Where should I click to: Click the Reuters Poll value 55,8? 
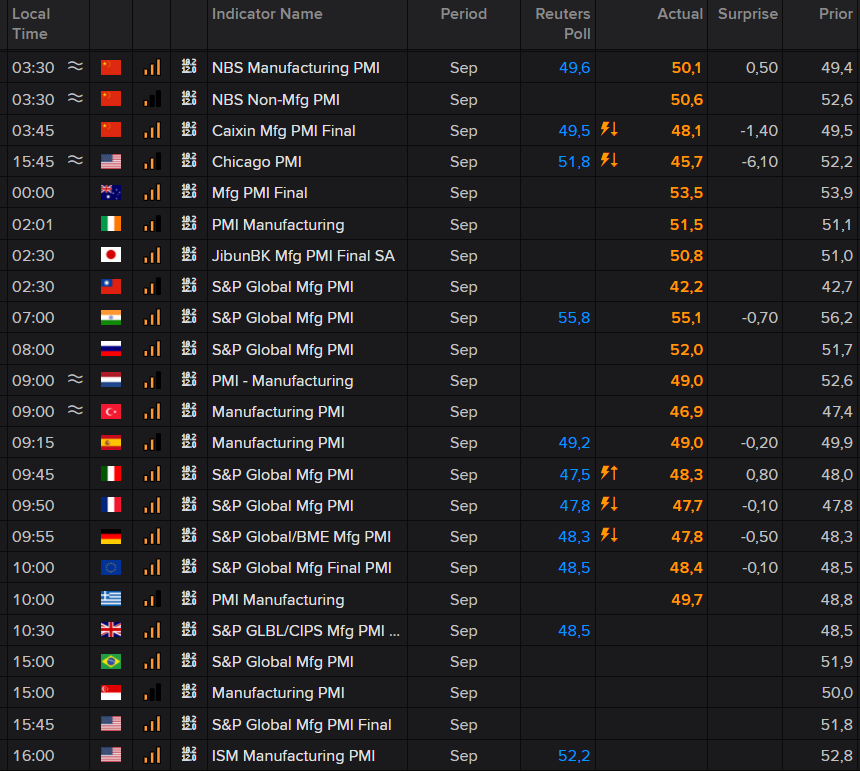pos(574,318)
